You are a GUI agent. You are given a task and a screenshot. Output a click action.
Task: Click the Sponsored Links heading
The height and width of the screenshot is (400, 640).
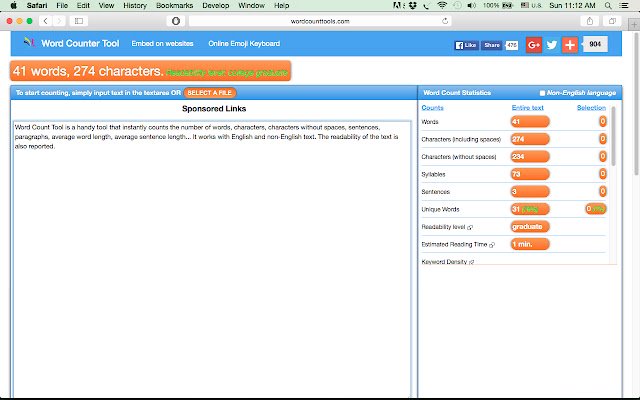(214, 109)
